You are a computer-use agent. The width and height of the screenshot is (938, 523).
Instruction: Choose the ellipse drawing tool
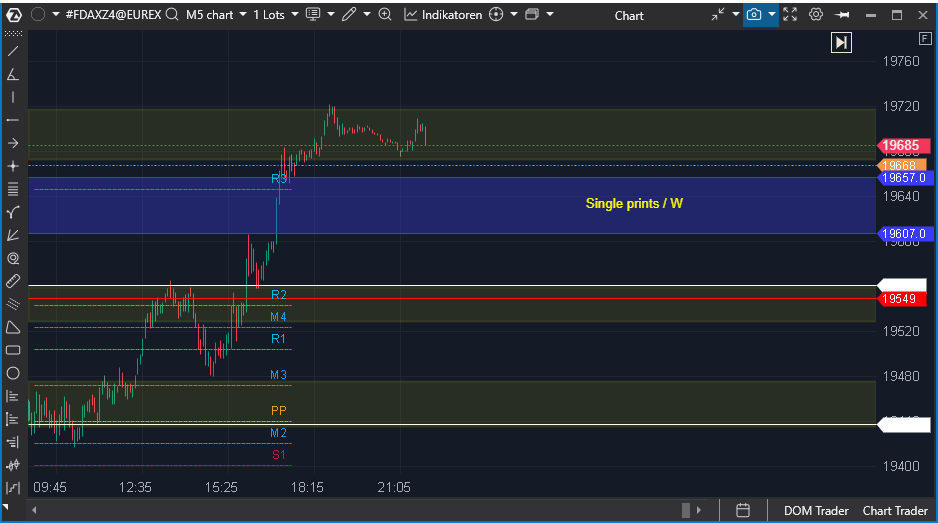tap(13, 373)
